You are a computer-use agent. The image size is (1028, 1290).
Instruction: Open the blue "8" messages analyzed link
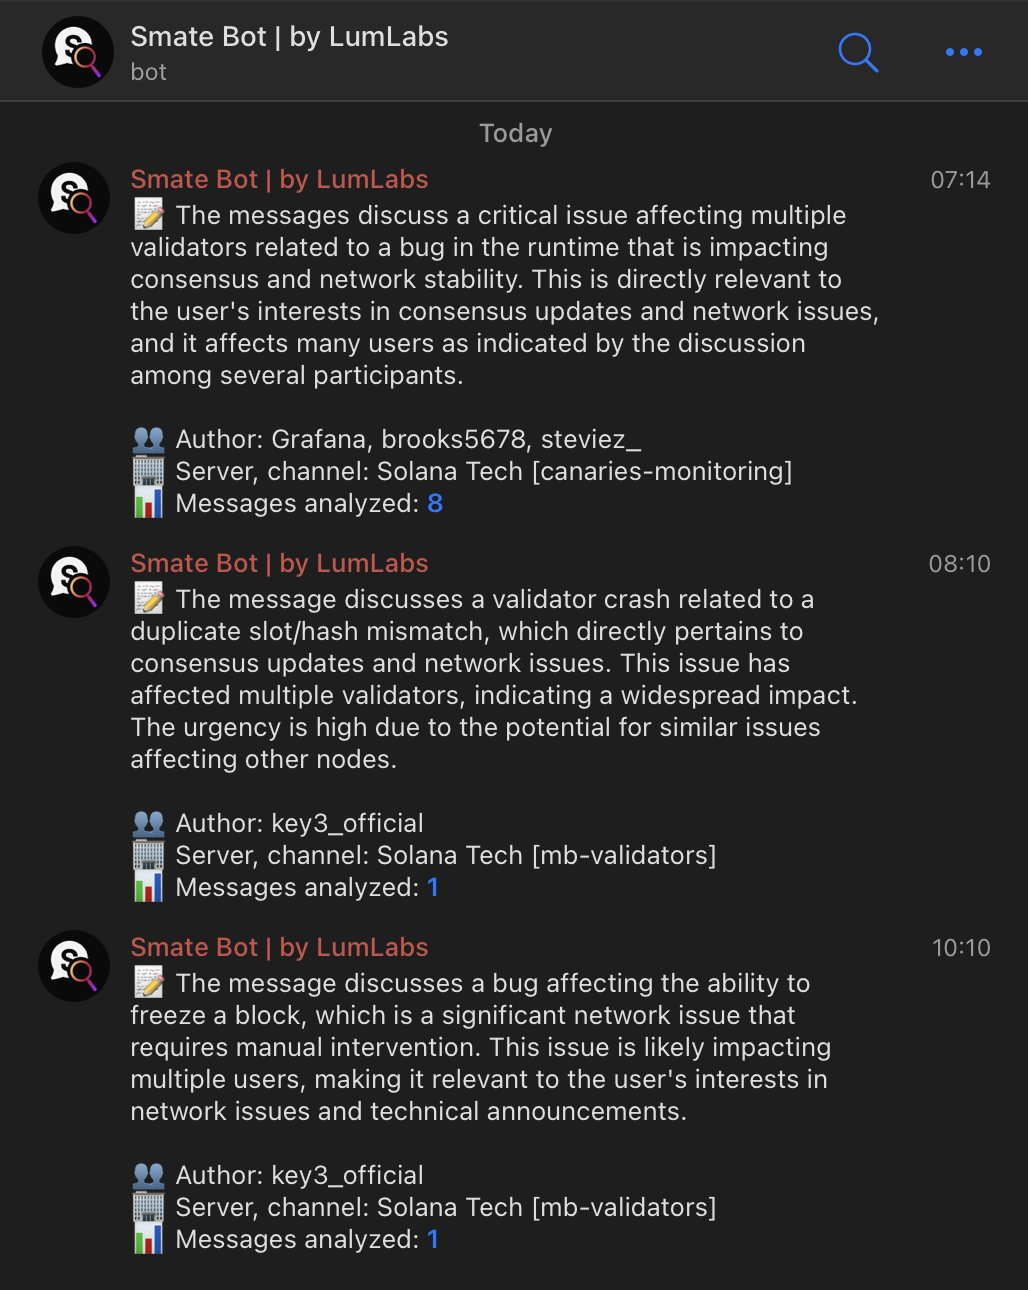pyautogui.click(x=435, y=504)
